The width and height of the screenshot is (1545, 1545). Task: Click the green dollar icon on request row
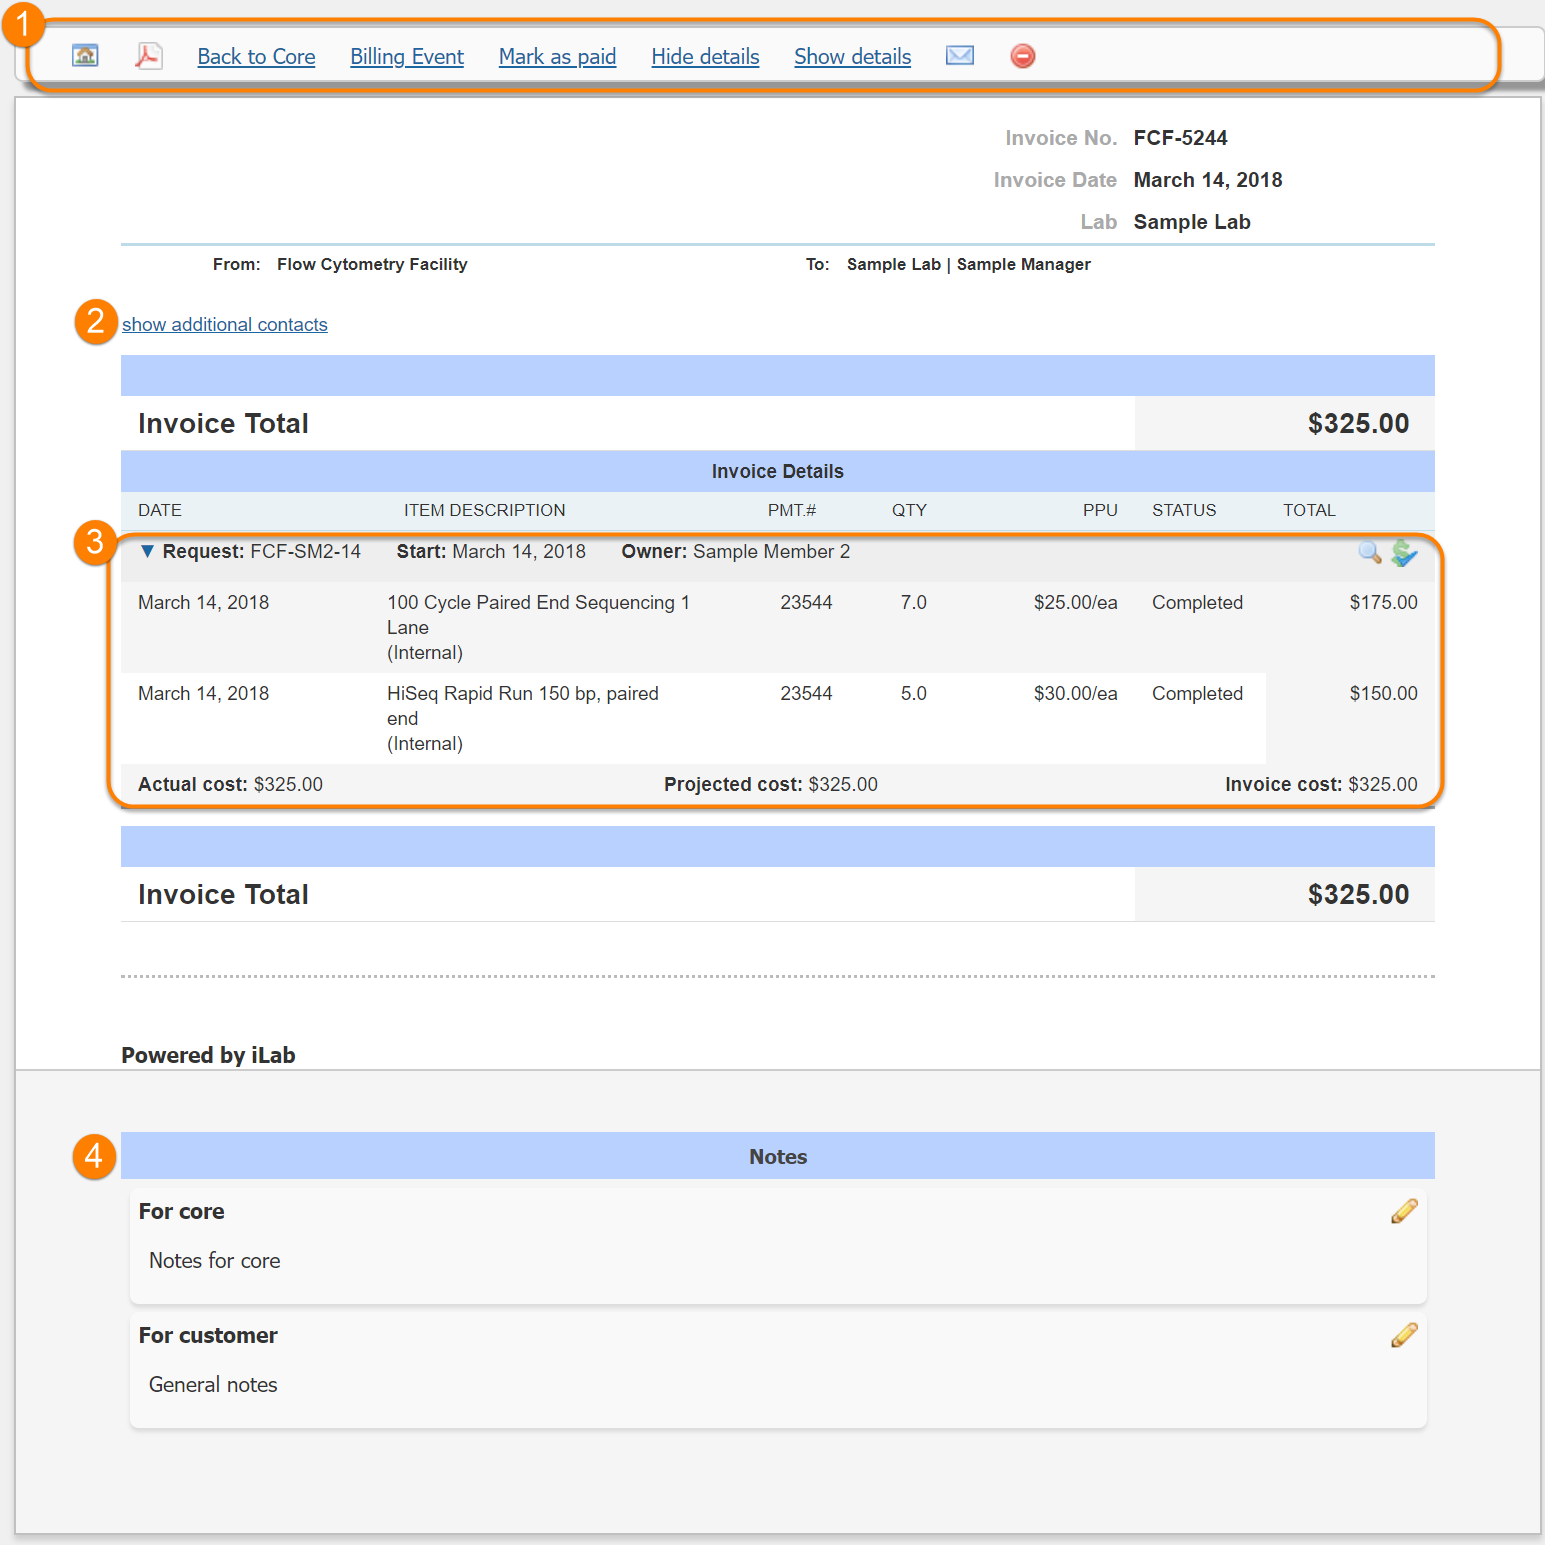pos(1404,552)
